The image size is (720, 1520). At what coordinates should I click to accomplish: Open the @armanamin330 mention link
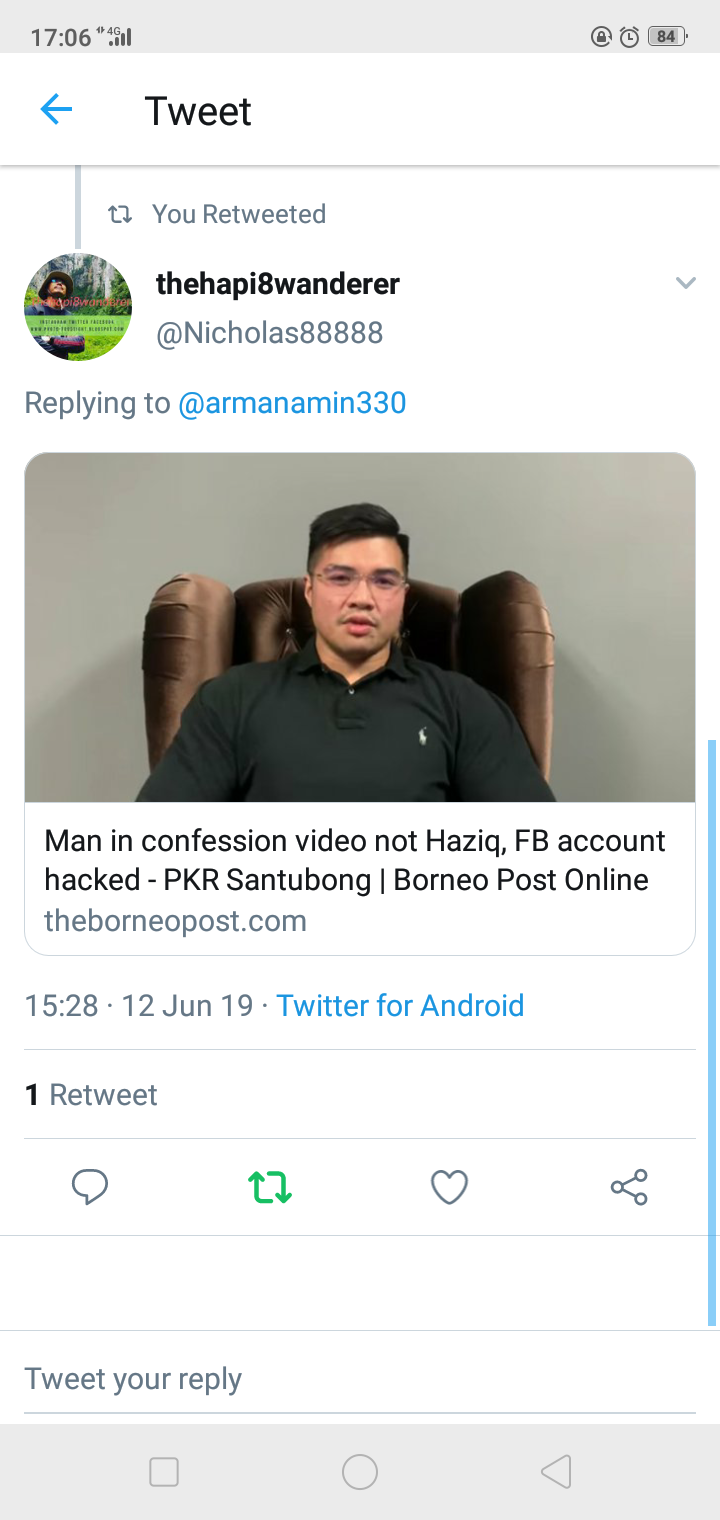(292, 403)
